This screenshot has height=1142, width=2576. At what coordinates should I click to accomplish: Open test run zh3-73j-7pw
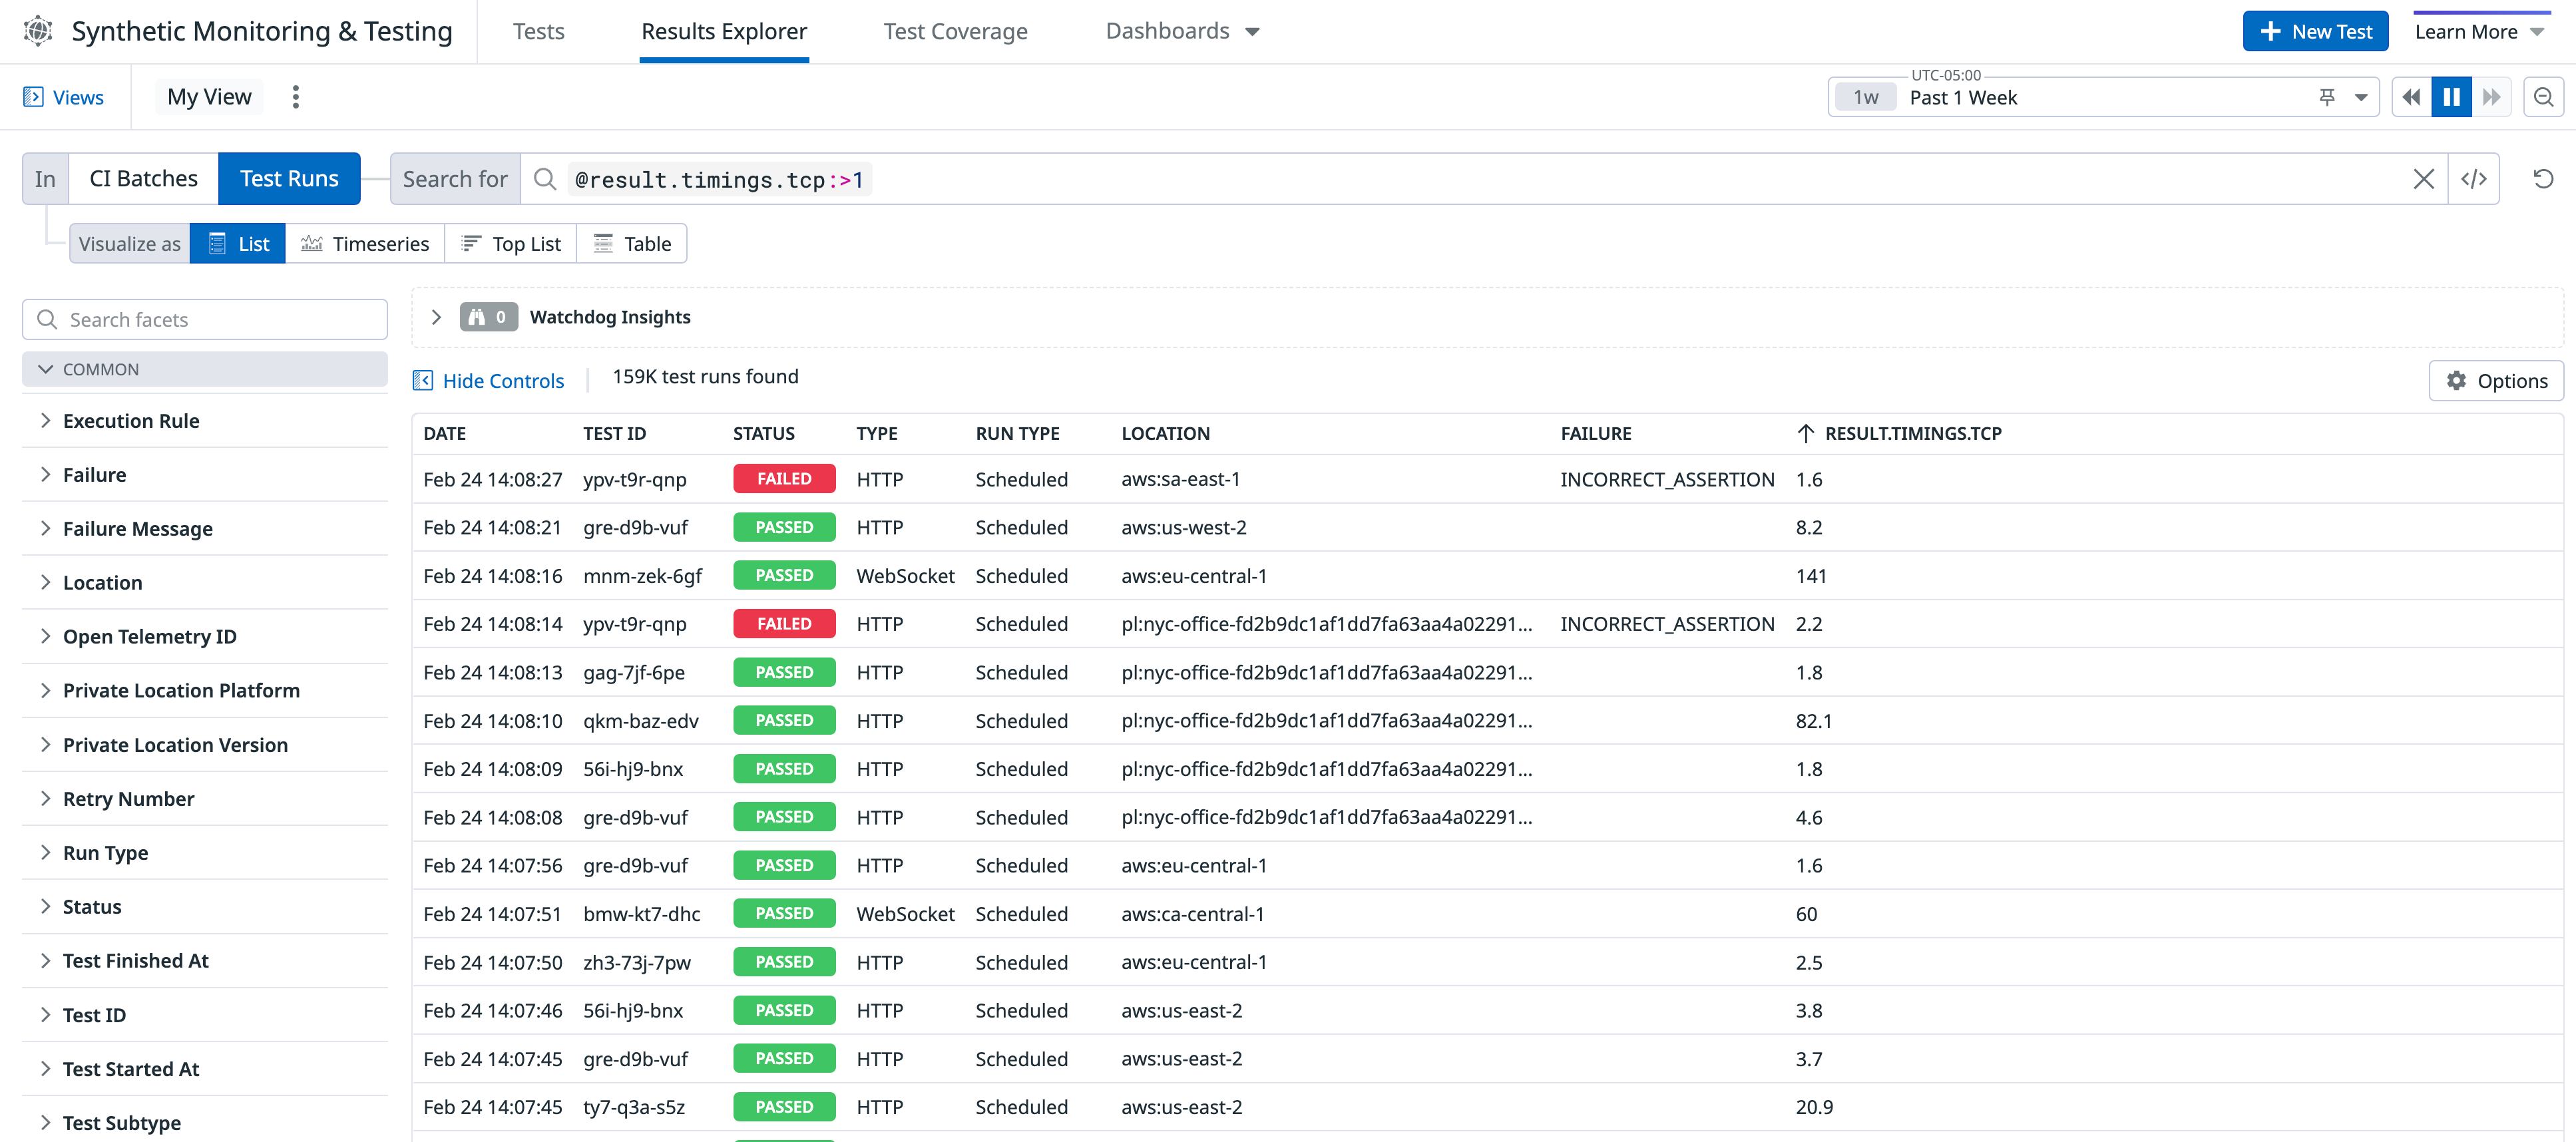pos(1487,962)
